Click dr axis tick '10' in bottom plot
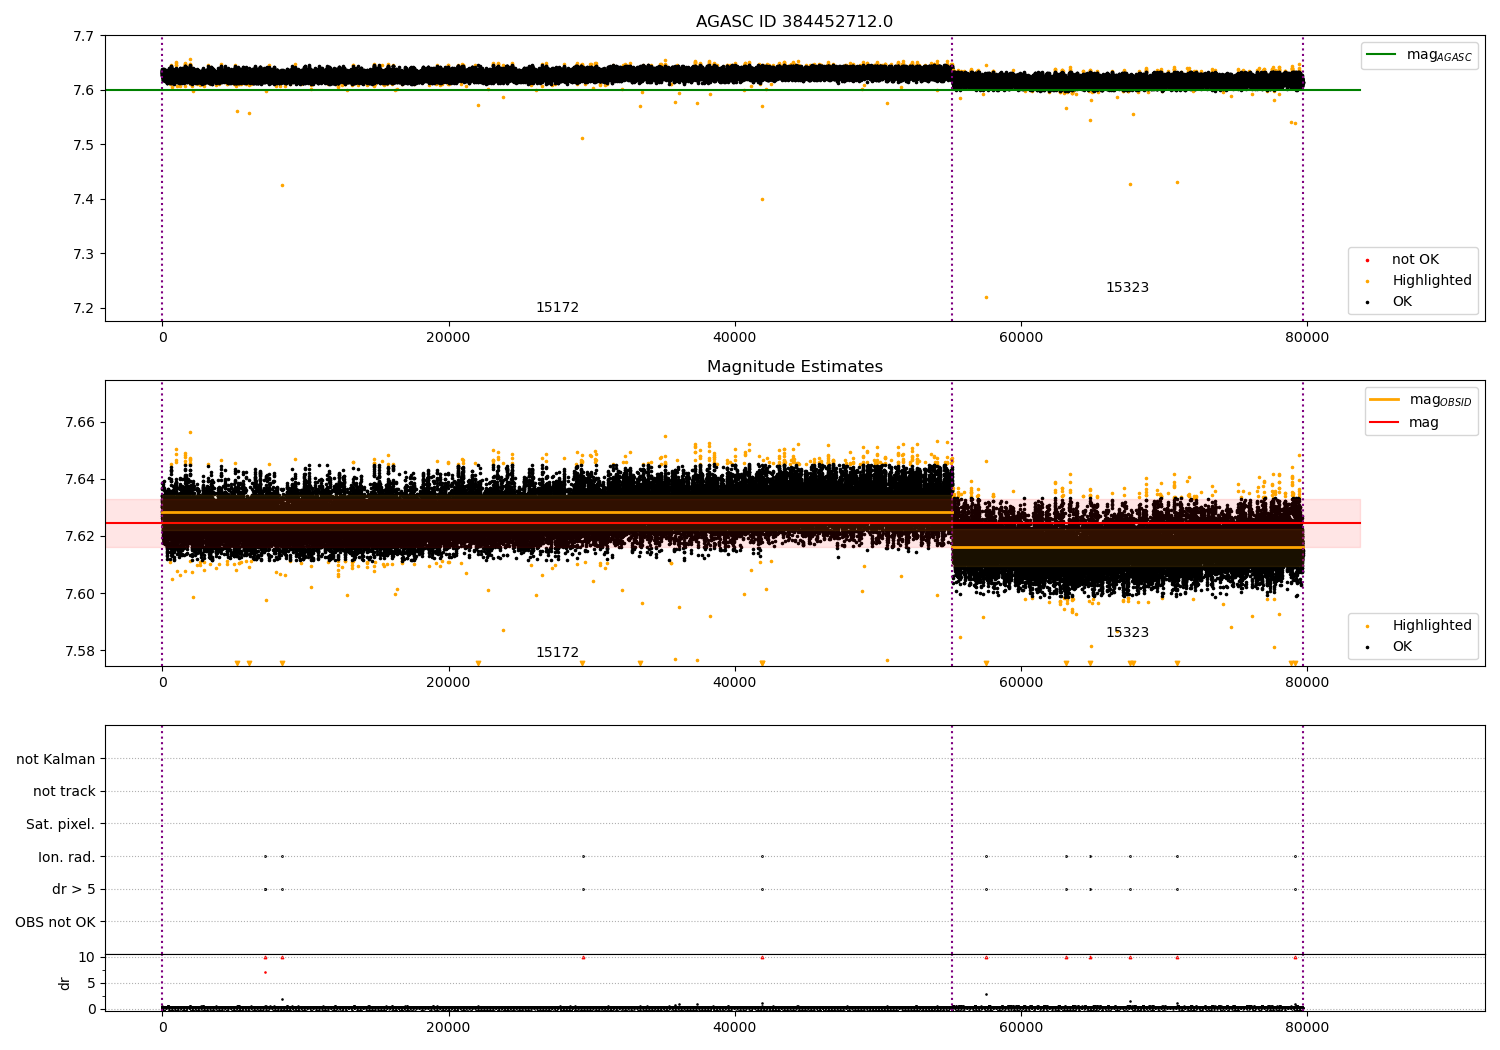Screen dimensions: 1500x1050 click(x=87, y=957)
